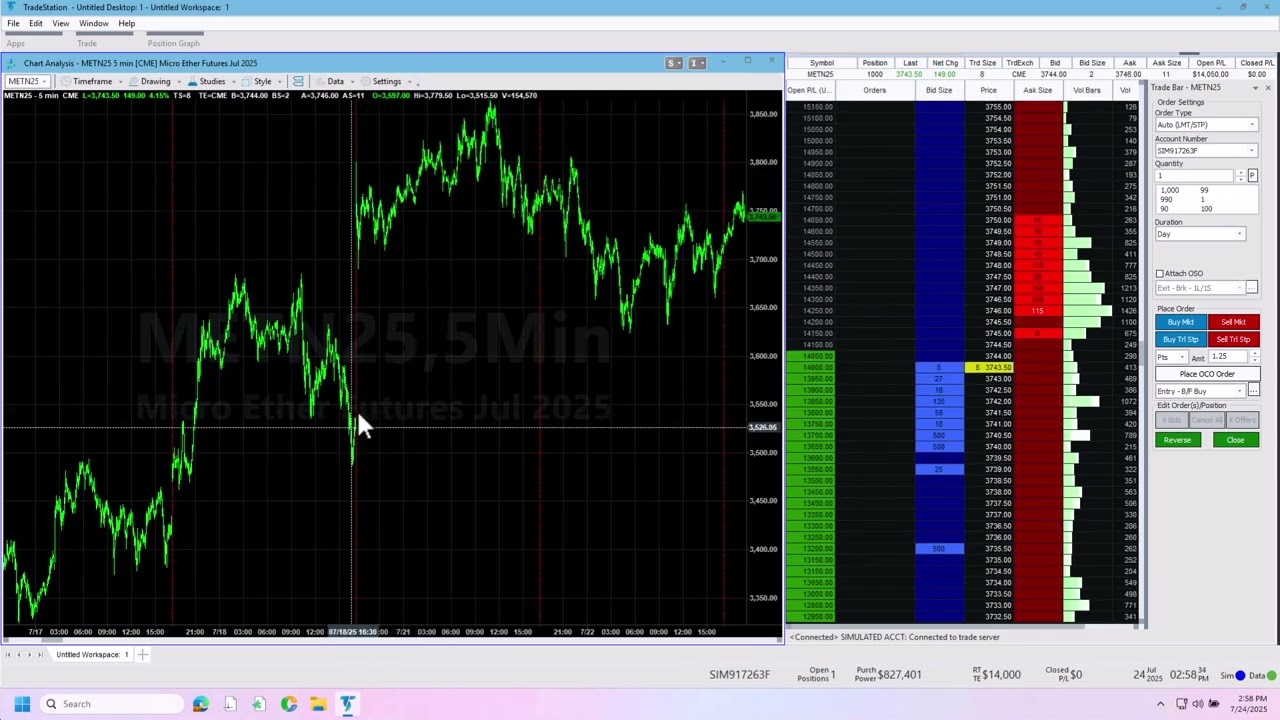The height and width of the screenshot is (720, 1280).
Task: Click the Vol Bars column header
Action: (x=1087, y=90)
